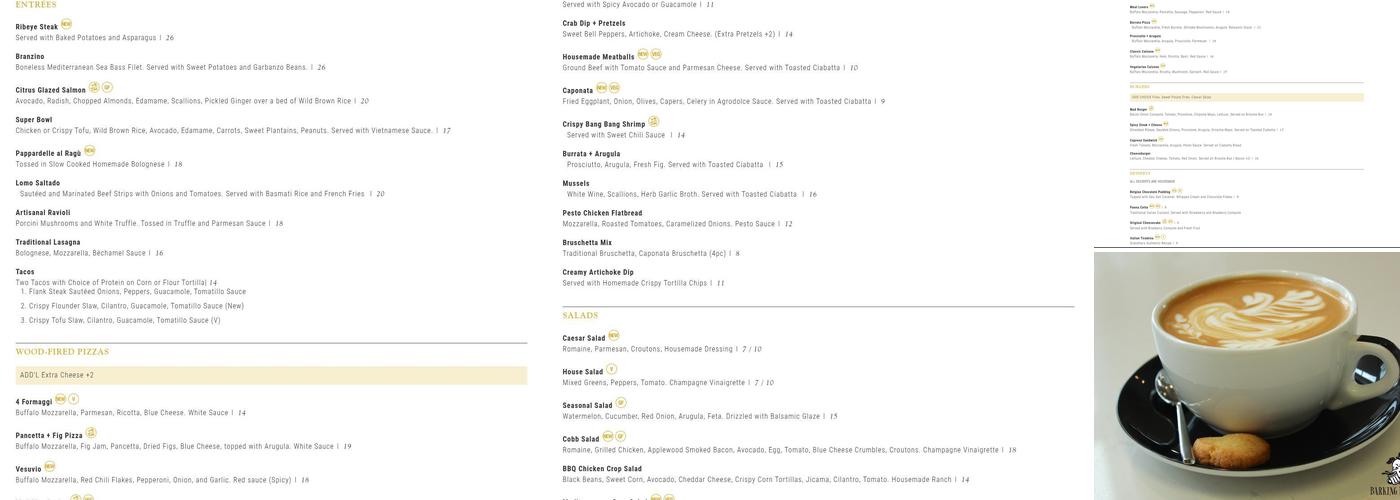The width and height of the screenshot is (1400, 500).
Task: Click the Creamy Artichoke Dip item name
Action: click(598, 272)
